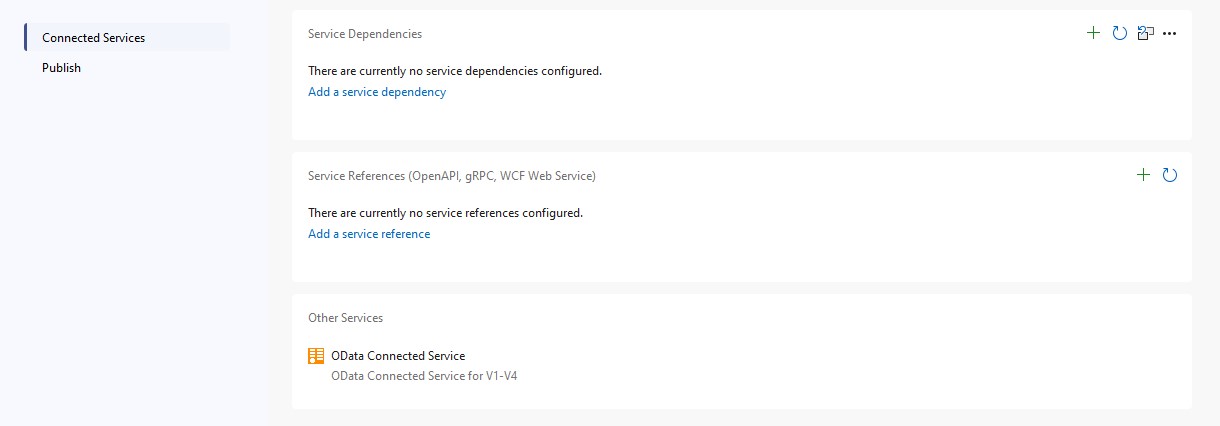
Task: Click the restore dependencies icon next to refresh
Action: coord(1145,33)
